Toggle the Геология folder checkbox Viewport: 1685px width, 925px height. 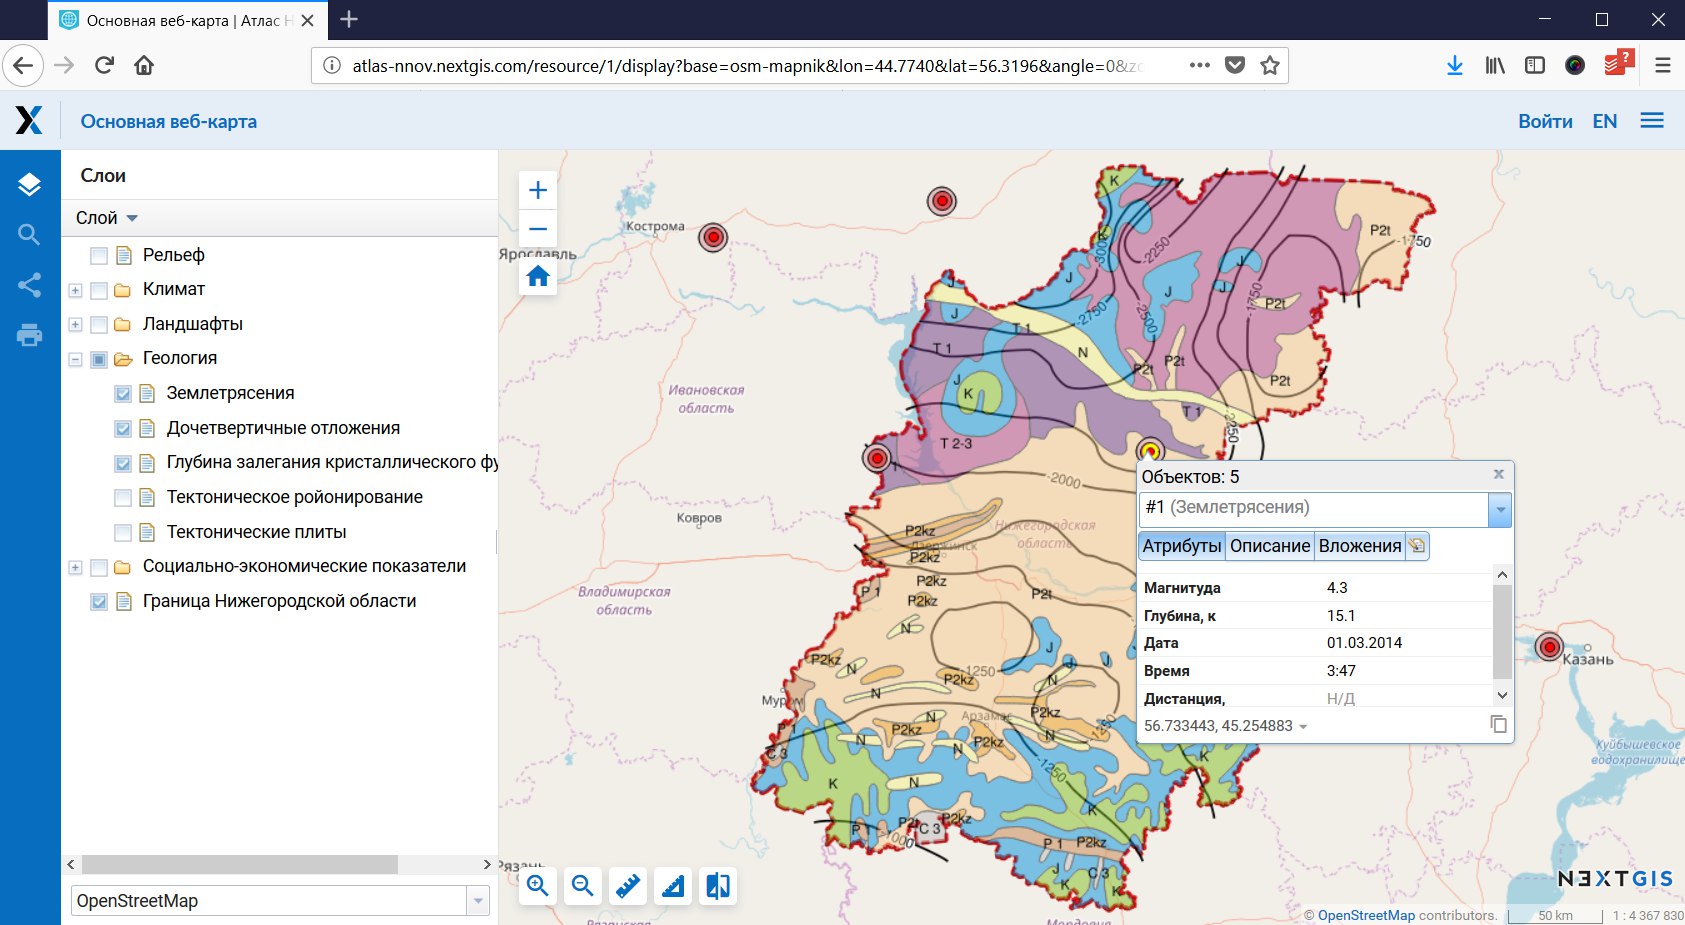(99, 359)
